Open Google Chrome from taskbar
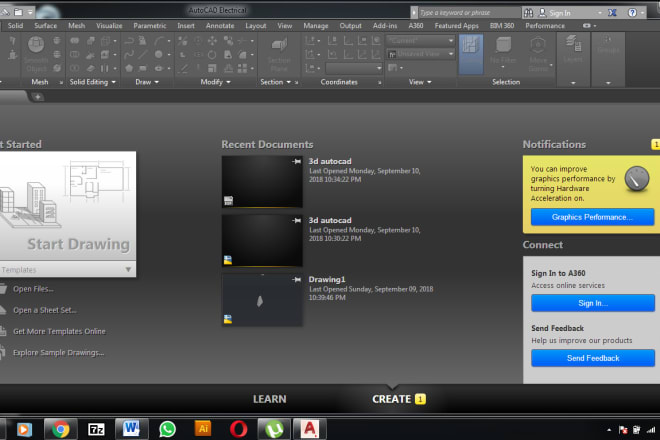The image size is (660, 440). click(x=61, y=429)
